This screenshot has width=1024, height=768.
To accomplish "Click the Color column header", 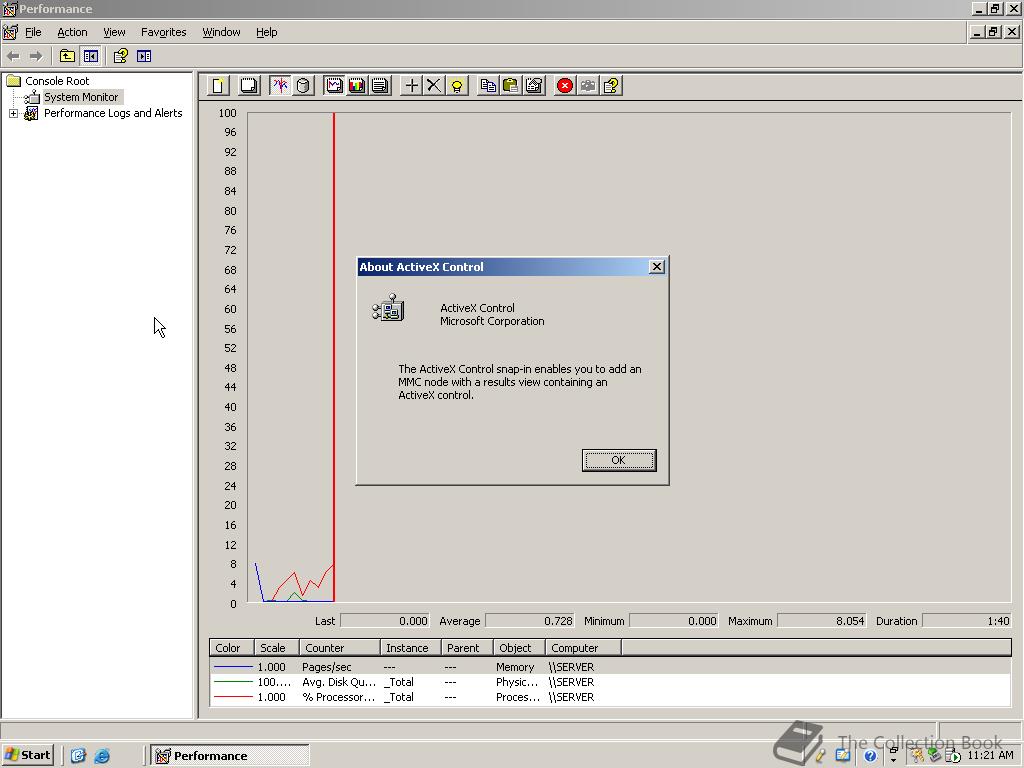I will tap(232, 648).
